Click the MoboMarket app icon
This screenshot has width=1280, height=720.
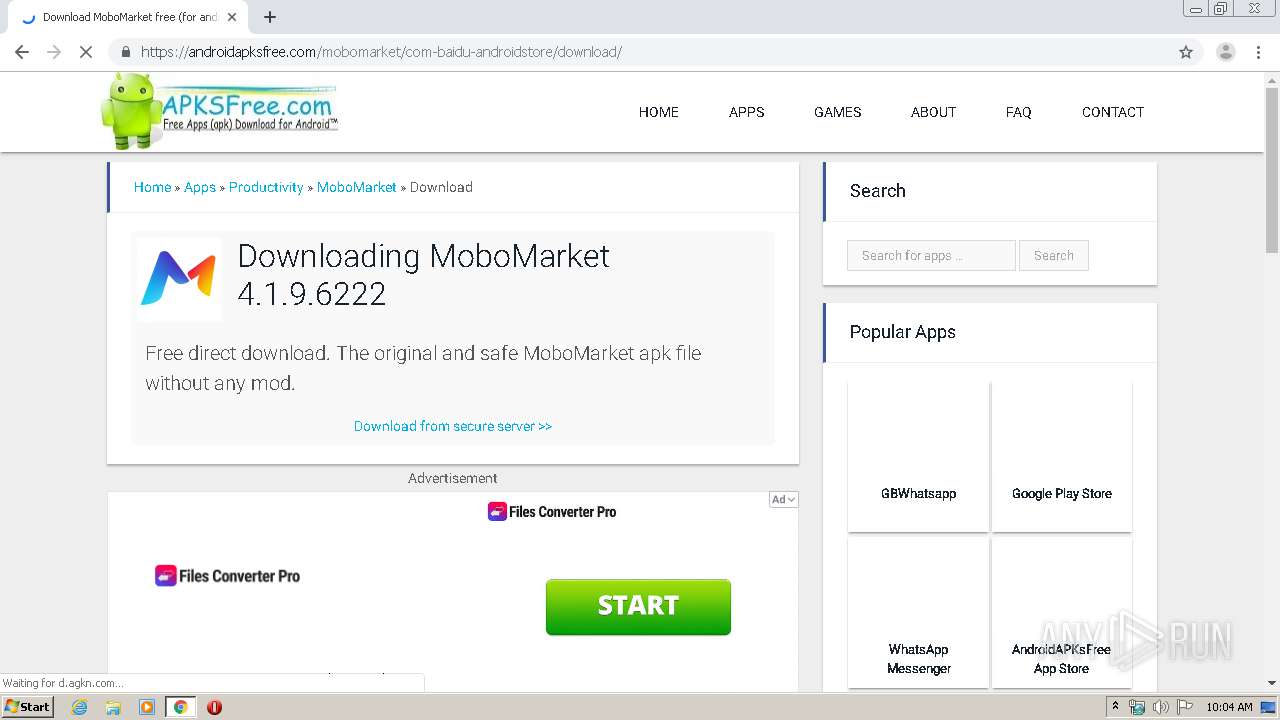[x=179, y=279]
